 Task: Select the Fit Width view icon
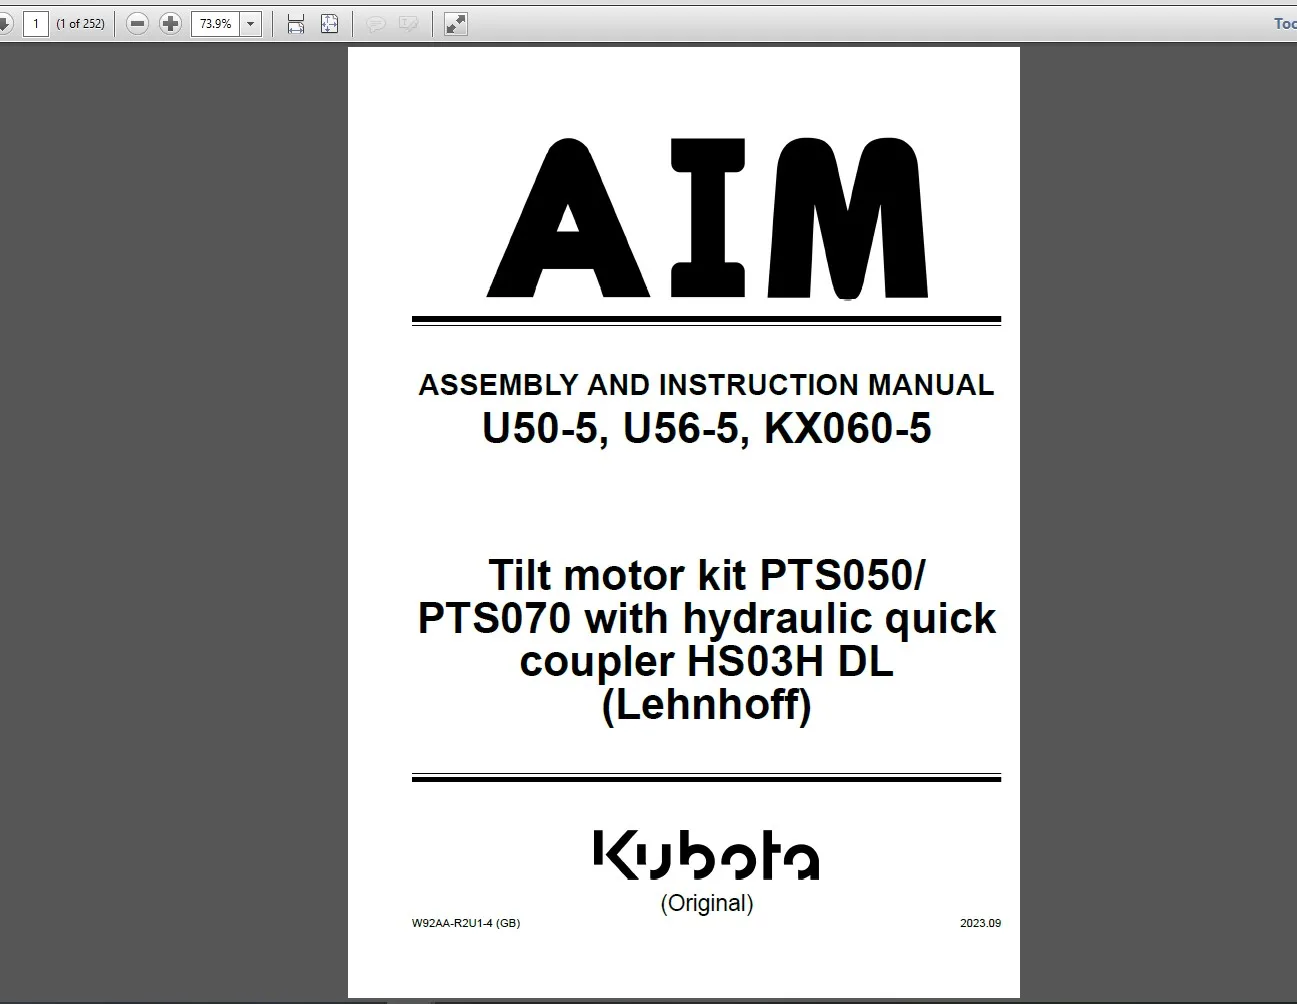pos(295,23)
